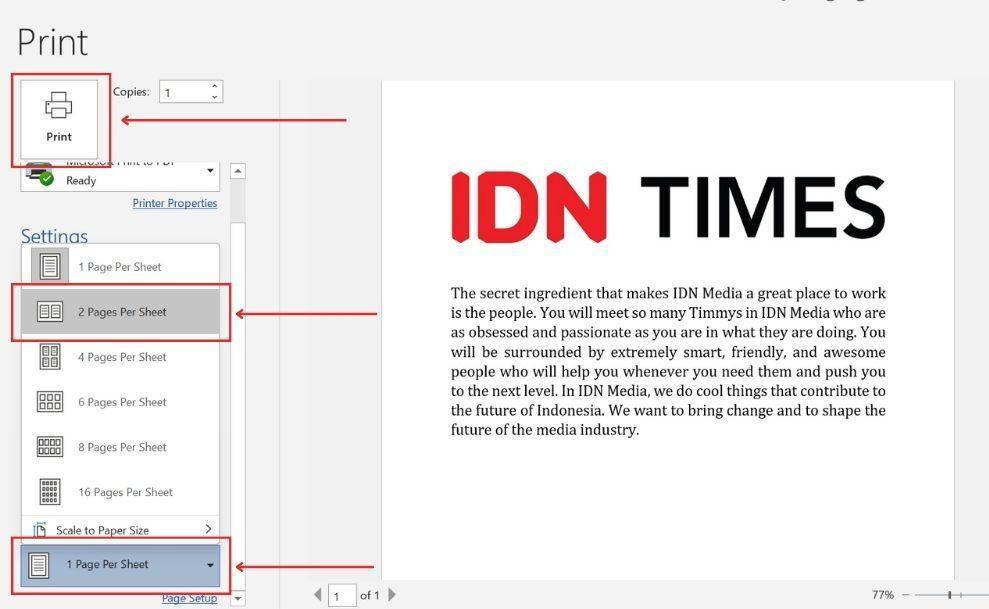Screen dimensions: 989x609
Task: Select 4 Pages Per Sheet option
Action: [x=120, y=357]
